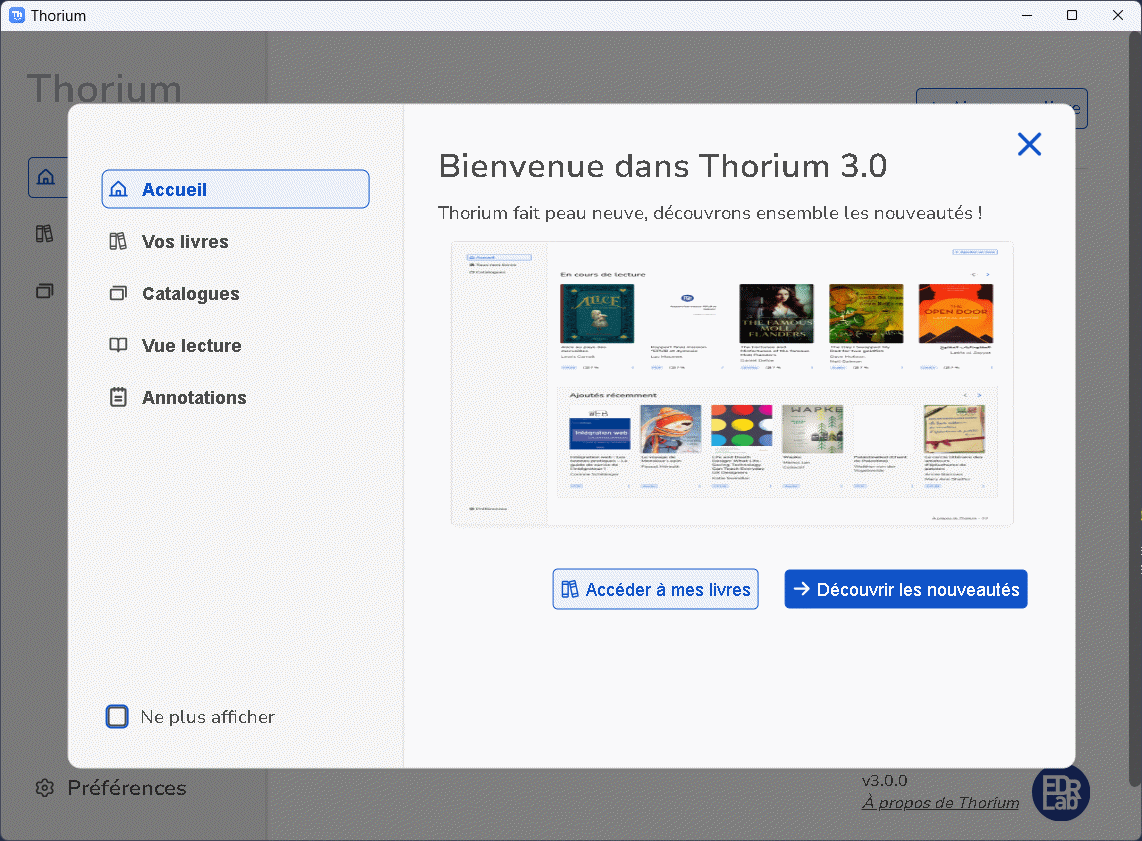Click Accéder à mes livres button
This screenshot has width=1142, height=841.
coord(655,589)
